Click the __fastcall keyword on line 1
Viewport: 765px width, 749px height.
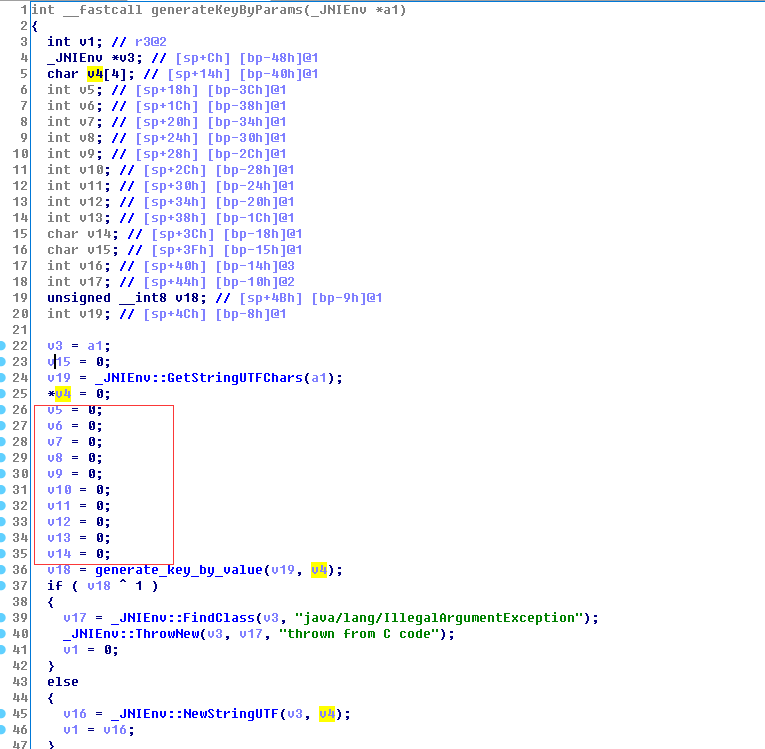tap(102, 10)
